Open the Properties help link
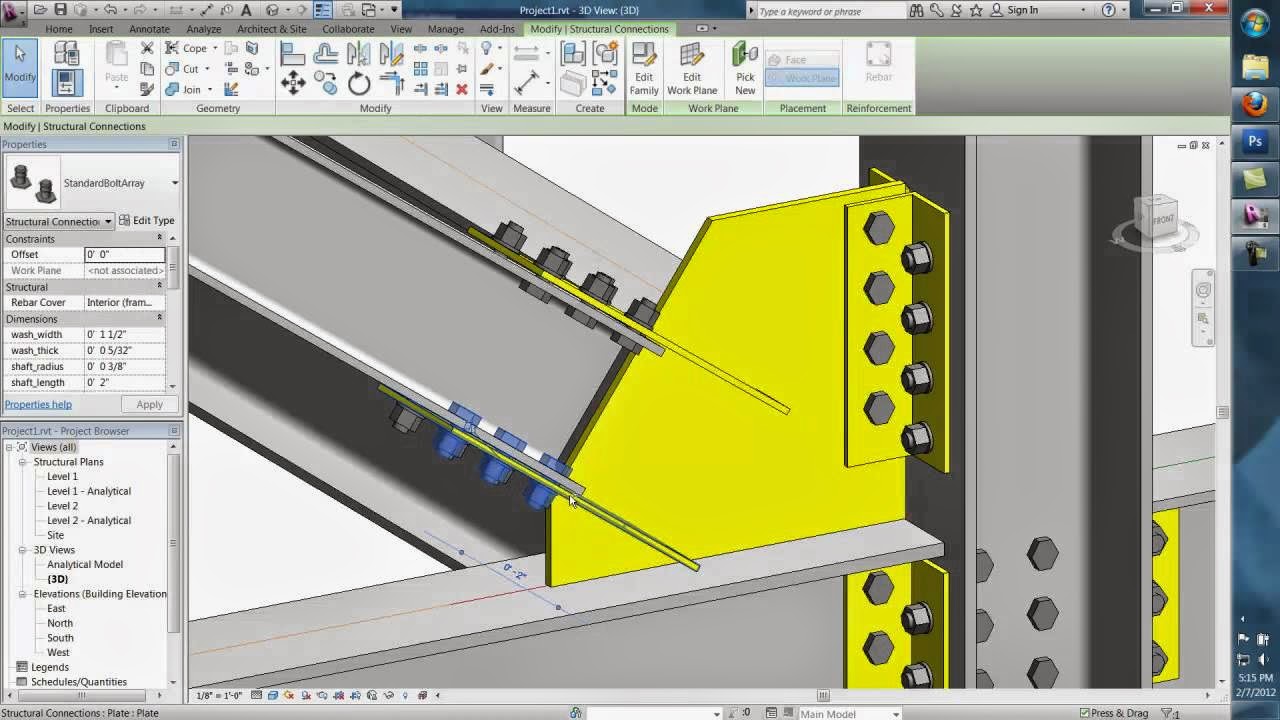Viewport: 1280px width, 720px height. point(38,404)
